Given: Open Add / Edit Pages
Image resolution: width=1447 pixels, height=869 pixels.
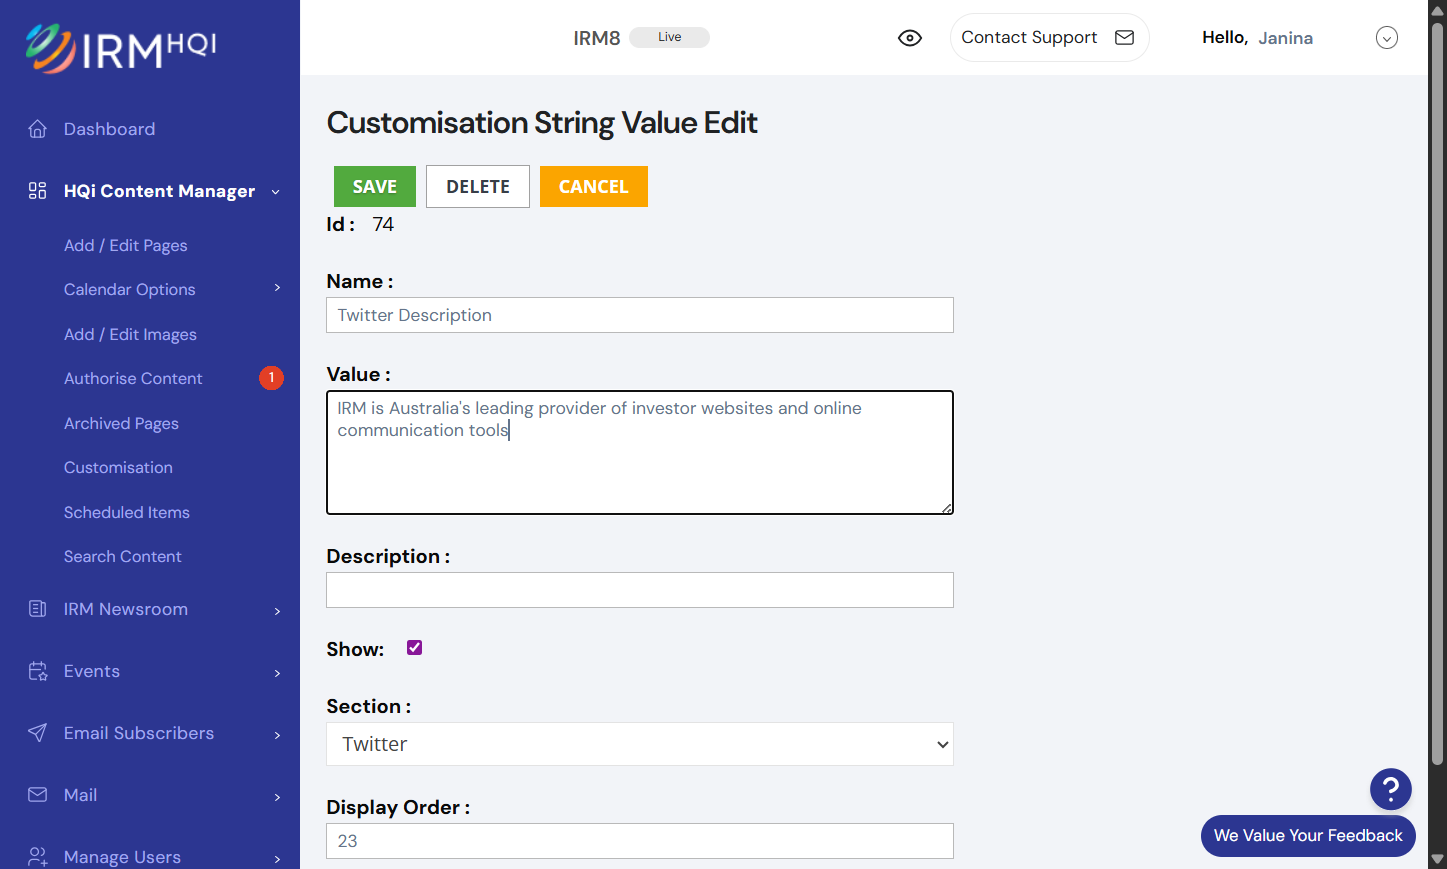Looking at the screenshot, I should click(126, 245).
